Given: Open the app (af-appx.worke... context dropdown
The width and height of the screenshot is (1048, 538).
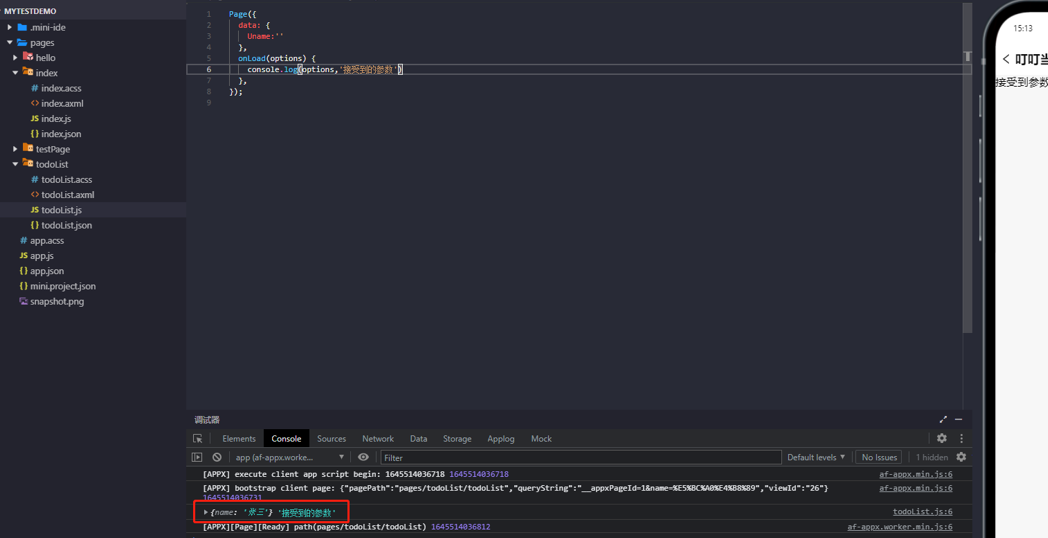Looking at the screenshot, I should pos(289,457).
